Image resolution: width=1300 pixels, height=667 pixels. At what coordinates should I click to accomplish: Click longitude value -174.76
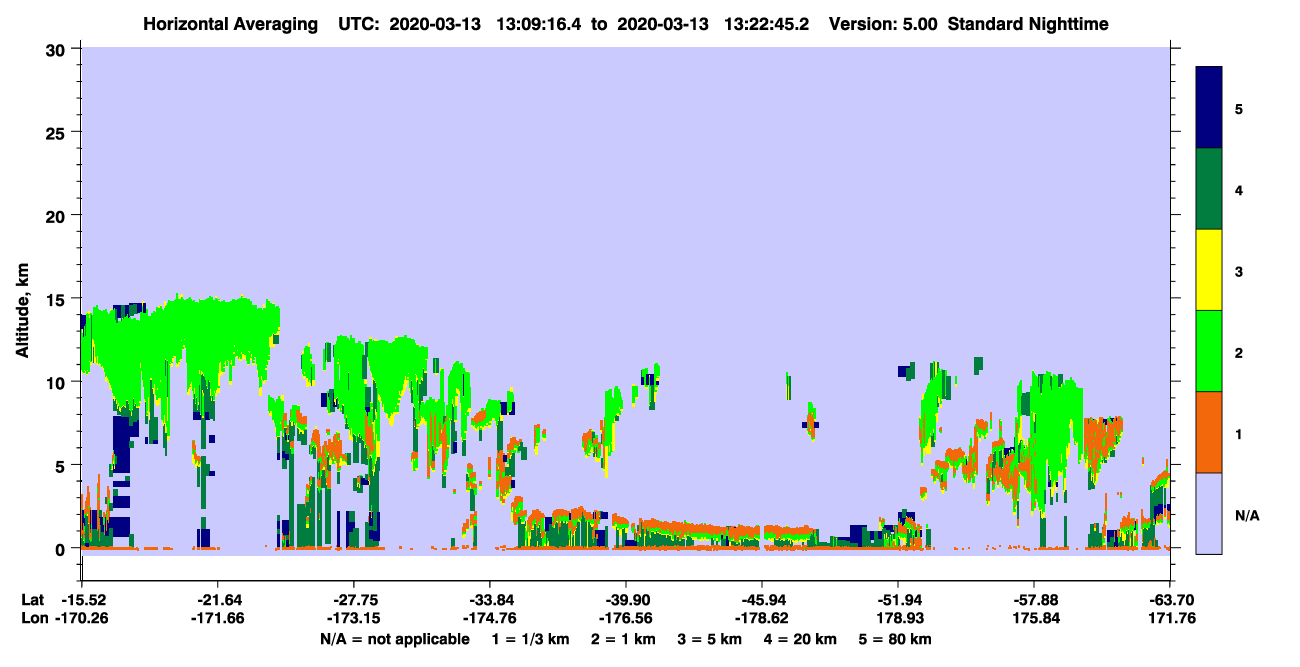click(x=490, y=619)
